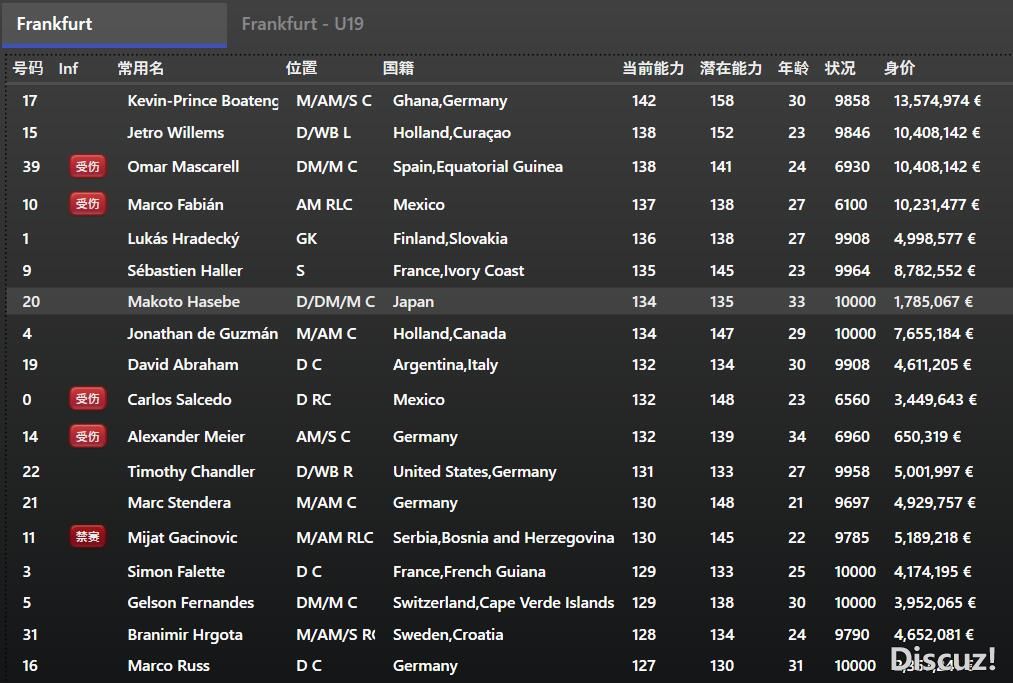Switch to the Frankfurt tab
The height and width of the screenshot is (683, 1013).
114,25
